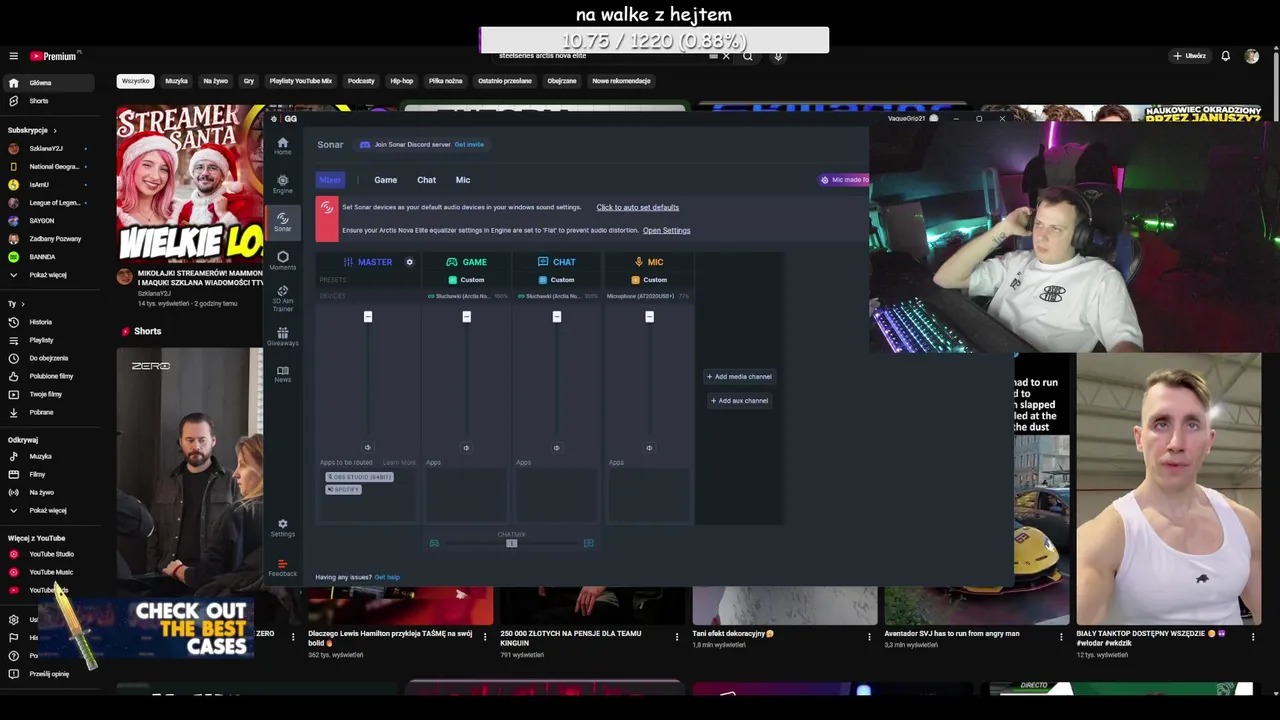The width and height of the screenshot is (1280, 720).
Task: Switch to the Chat tab in Sonar
Action: [426, 180]
